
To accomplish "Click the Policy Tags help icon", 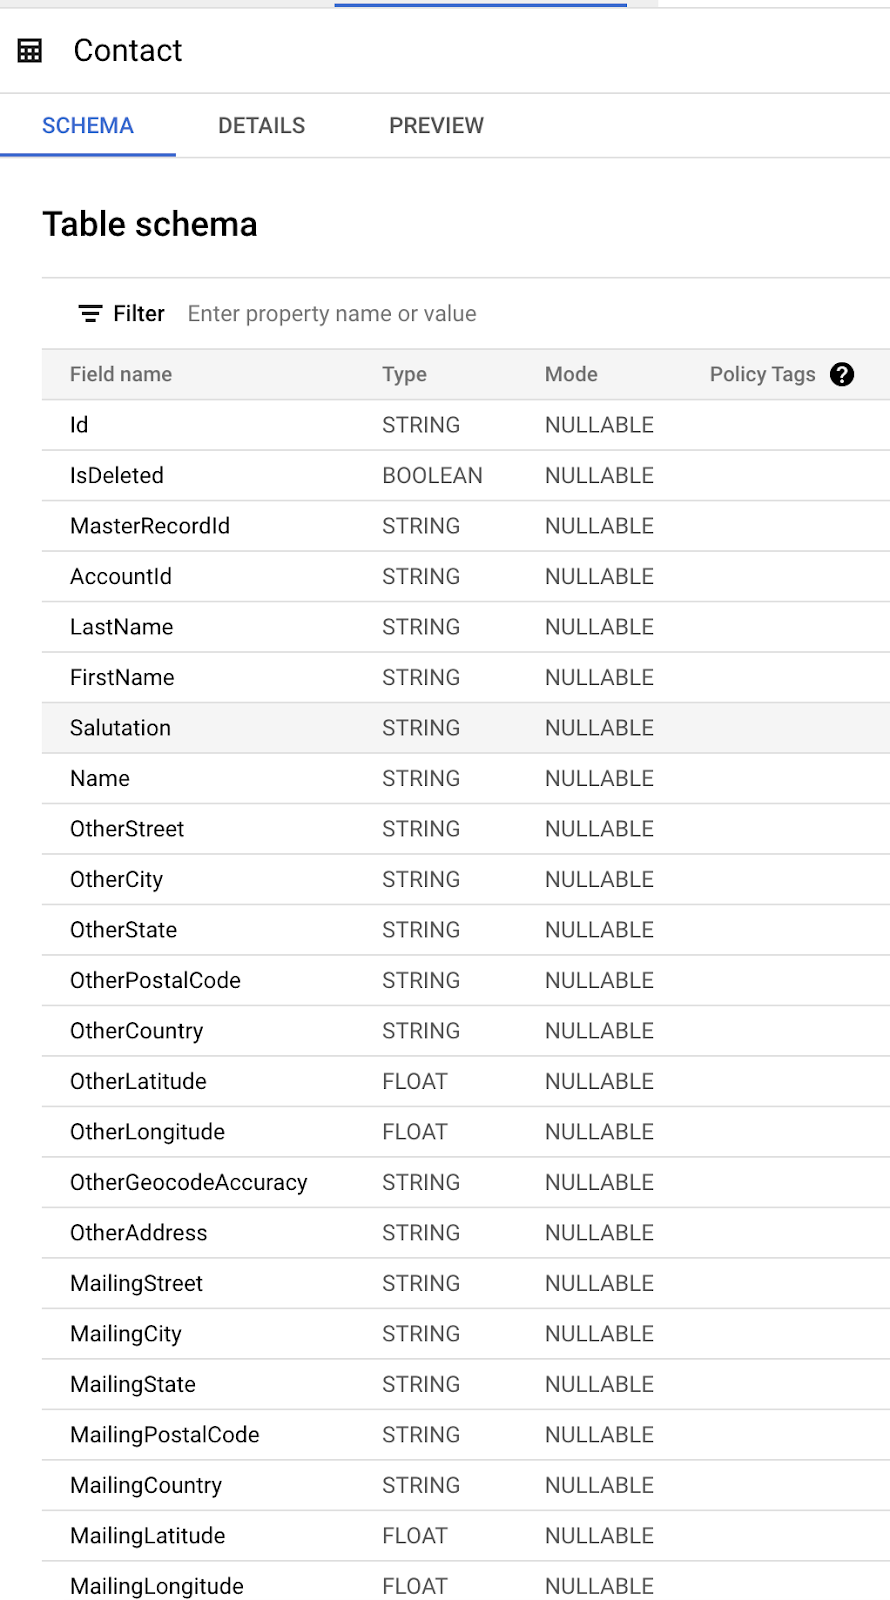I will pos(842,374).
